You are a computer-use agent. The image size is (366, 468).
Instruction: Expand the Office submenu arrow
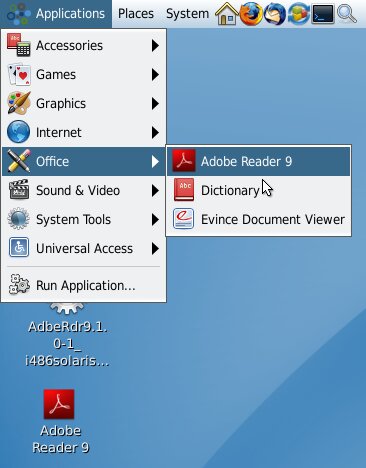(x=155, y=161)
